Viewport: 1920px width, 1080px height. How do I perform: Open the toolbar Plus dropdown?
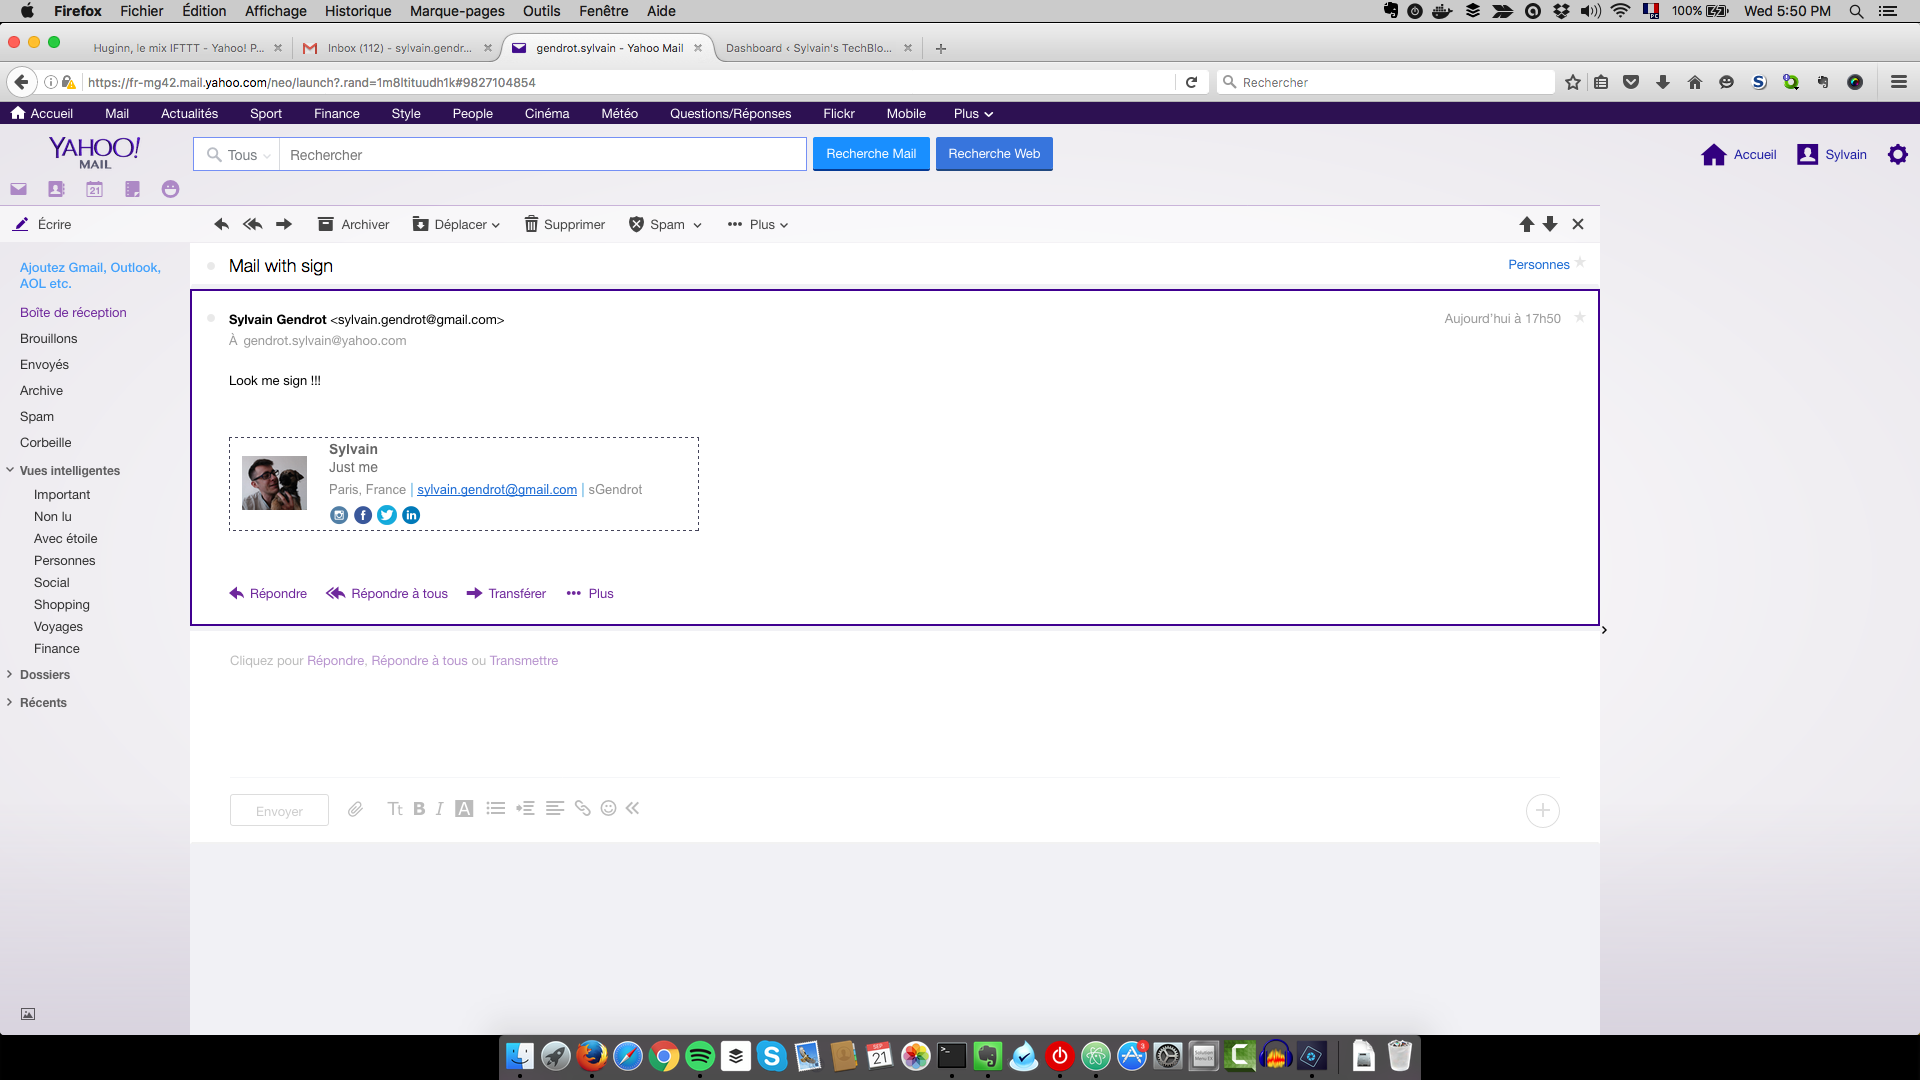[758, 224]
